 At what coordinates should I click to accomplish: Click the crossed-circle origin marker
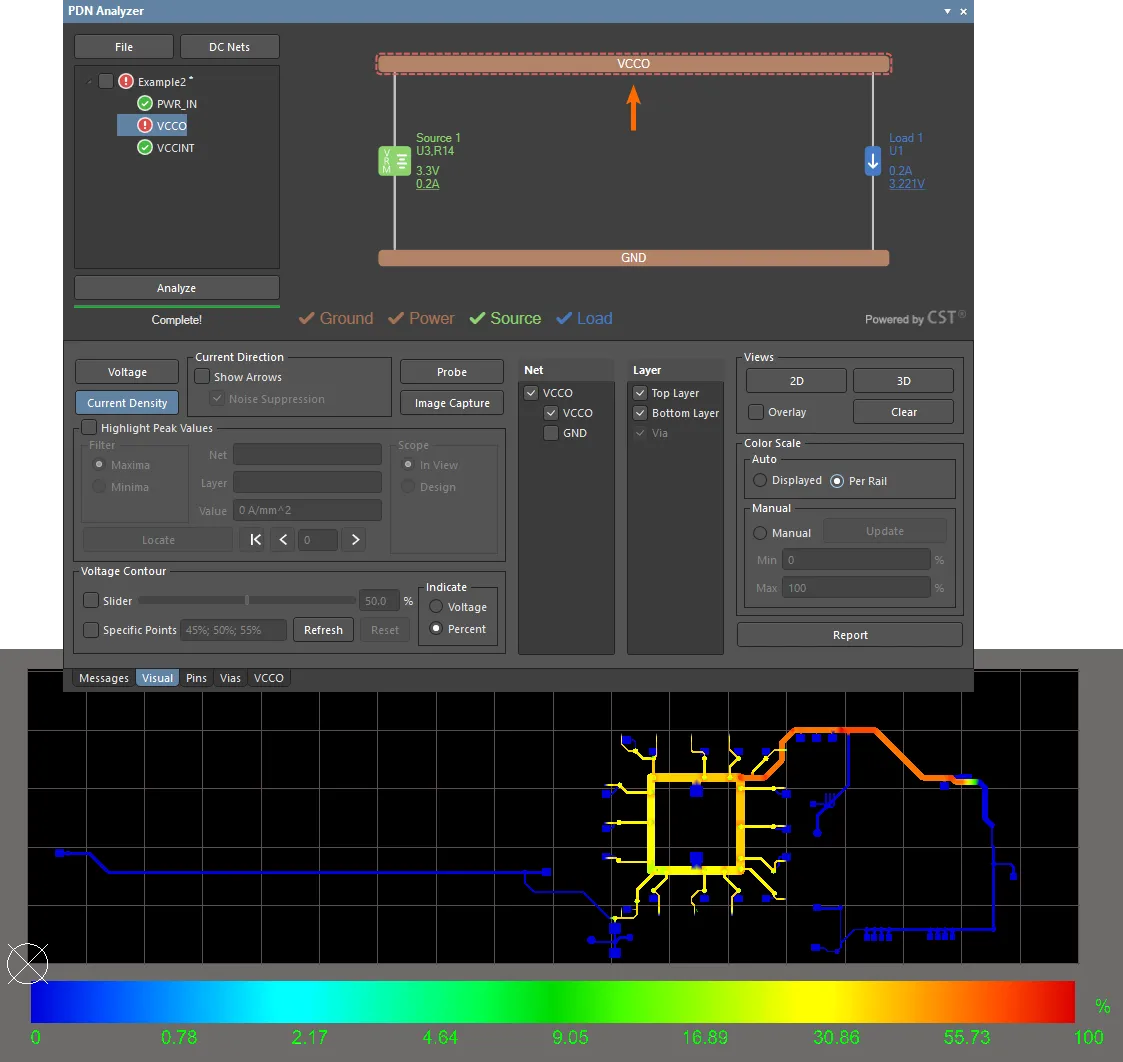27,963
